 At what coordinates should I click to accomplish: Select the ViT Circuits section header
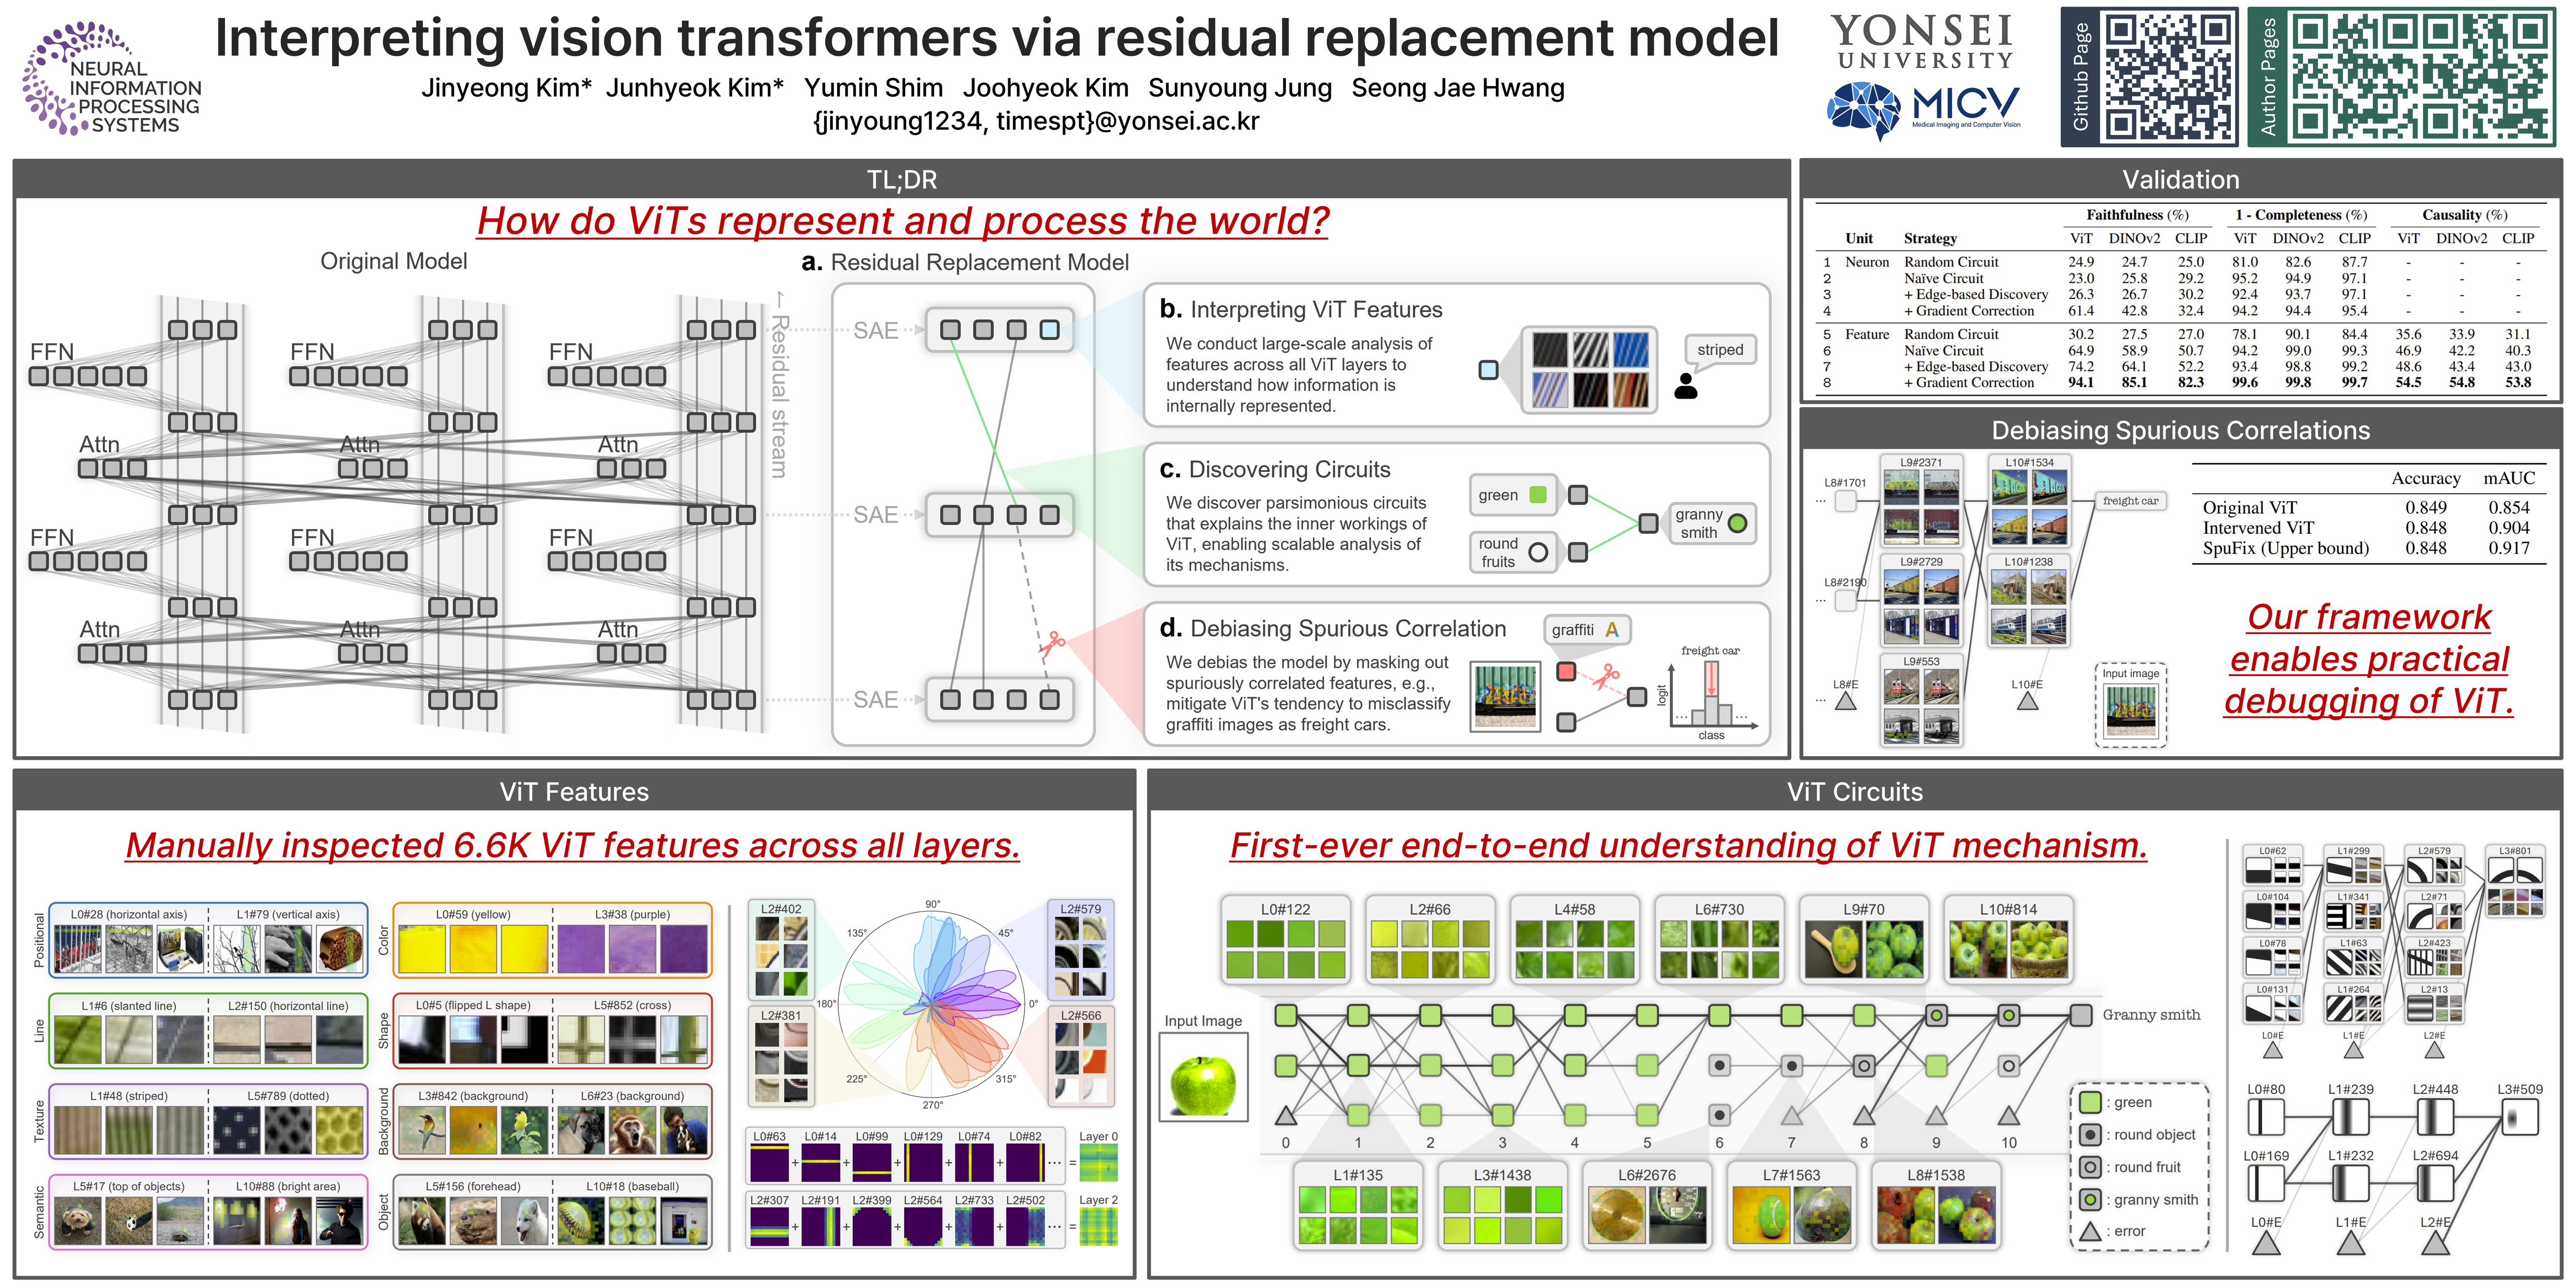pyautogui.click(x=1854, y=792)
